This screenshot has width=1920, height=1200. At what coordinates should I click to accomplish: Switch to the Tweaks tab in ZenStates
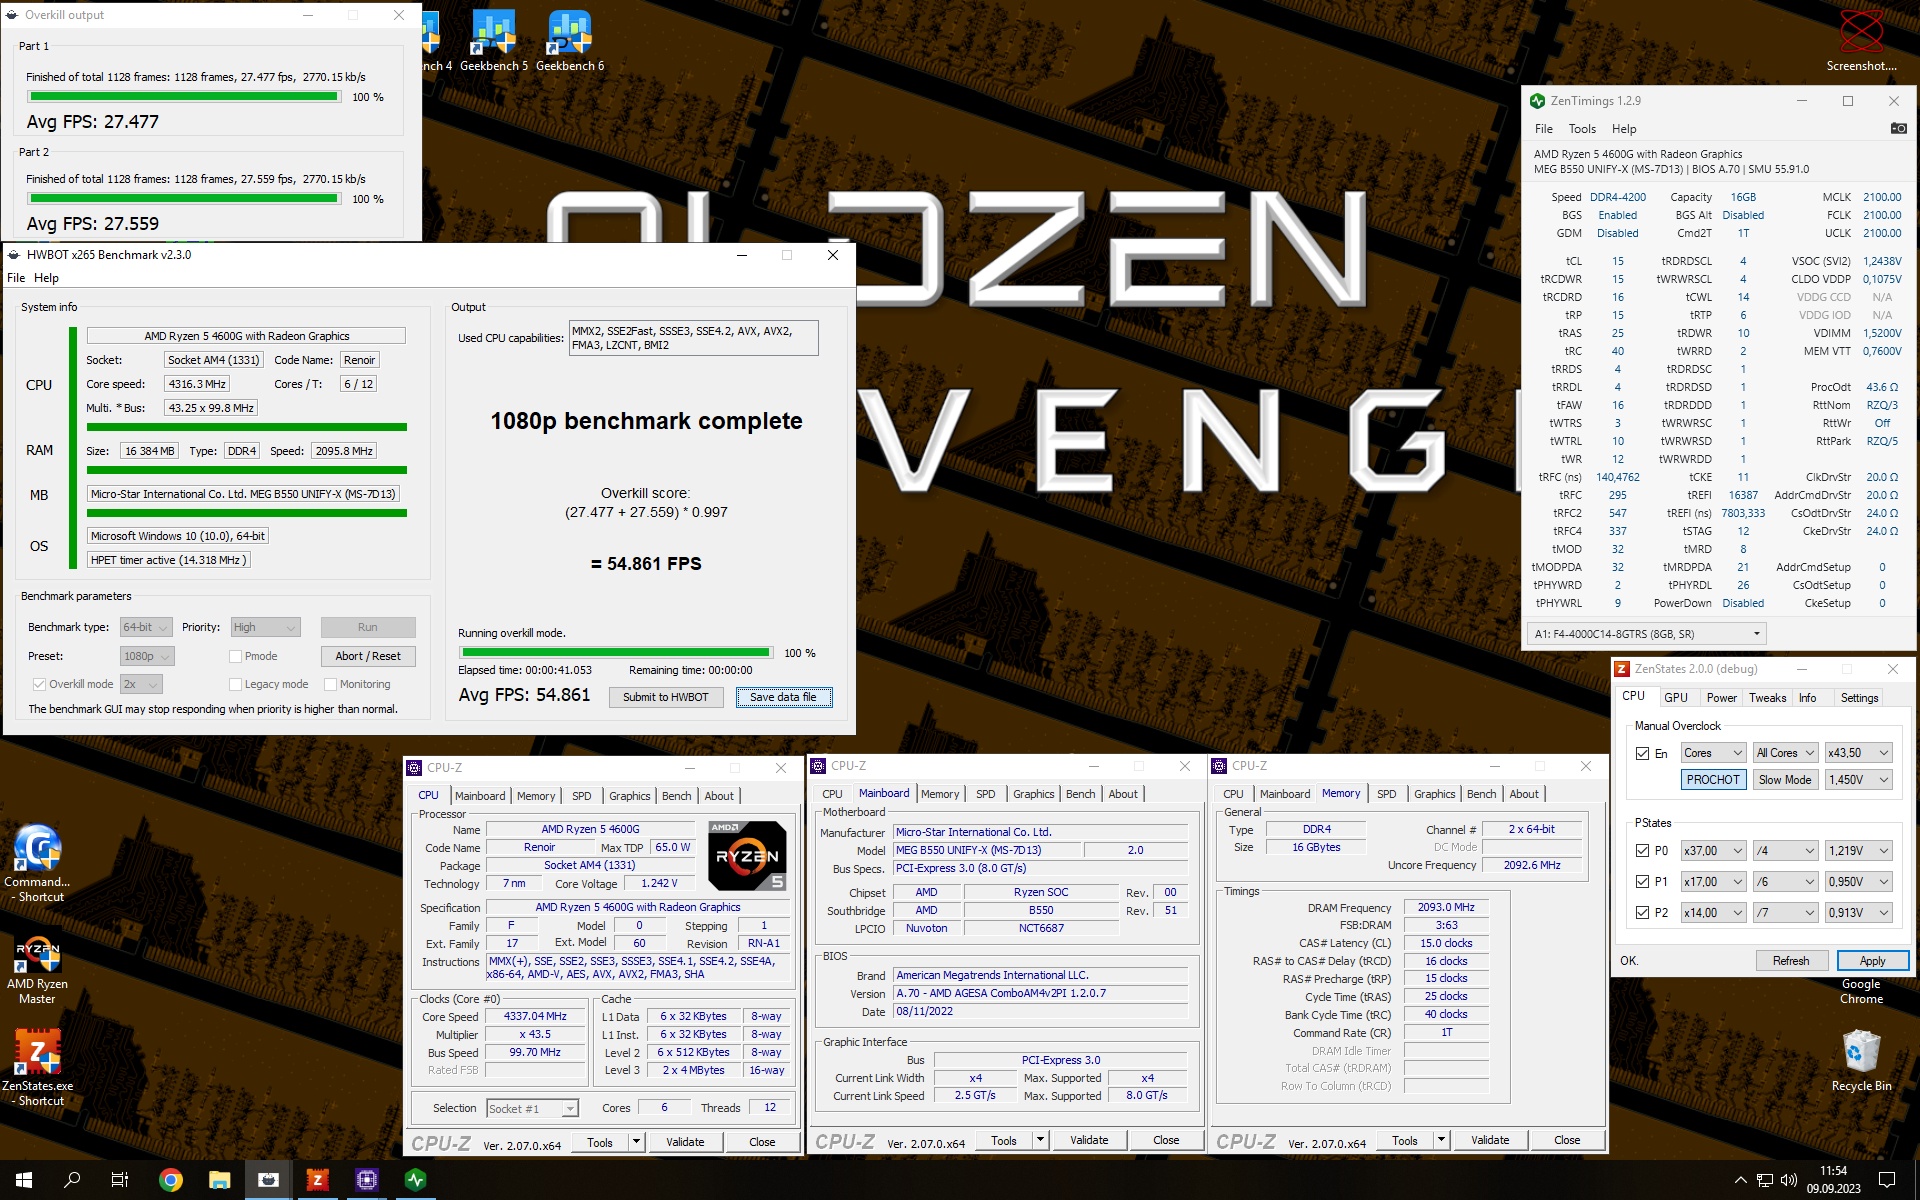(1767, 698)
